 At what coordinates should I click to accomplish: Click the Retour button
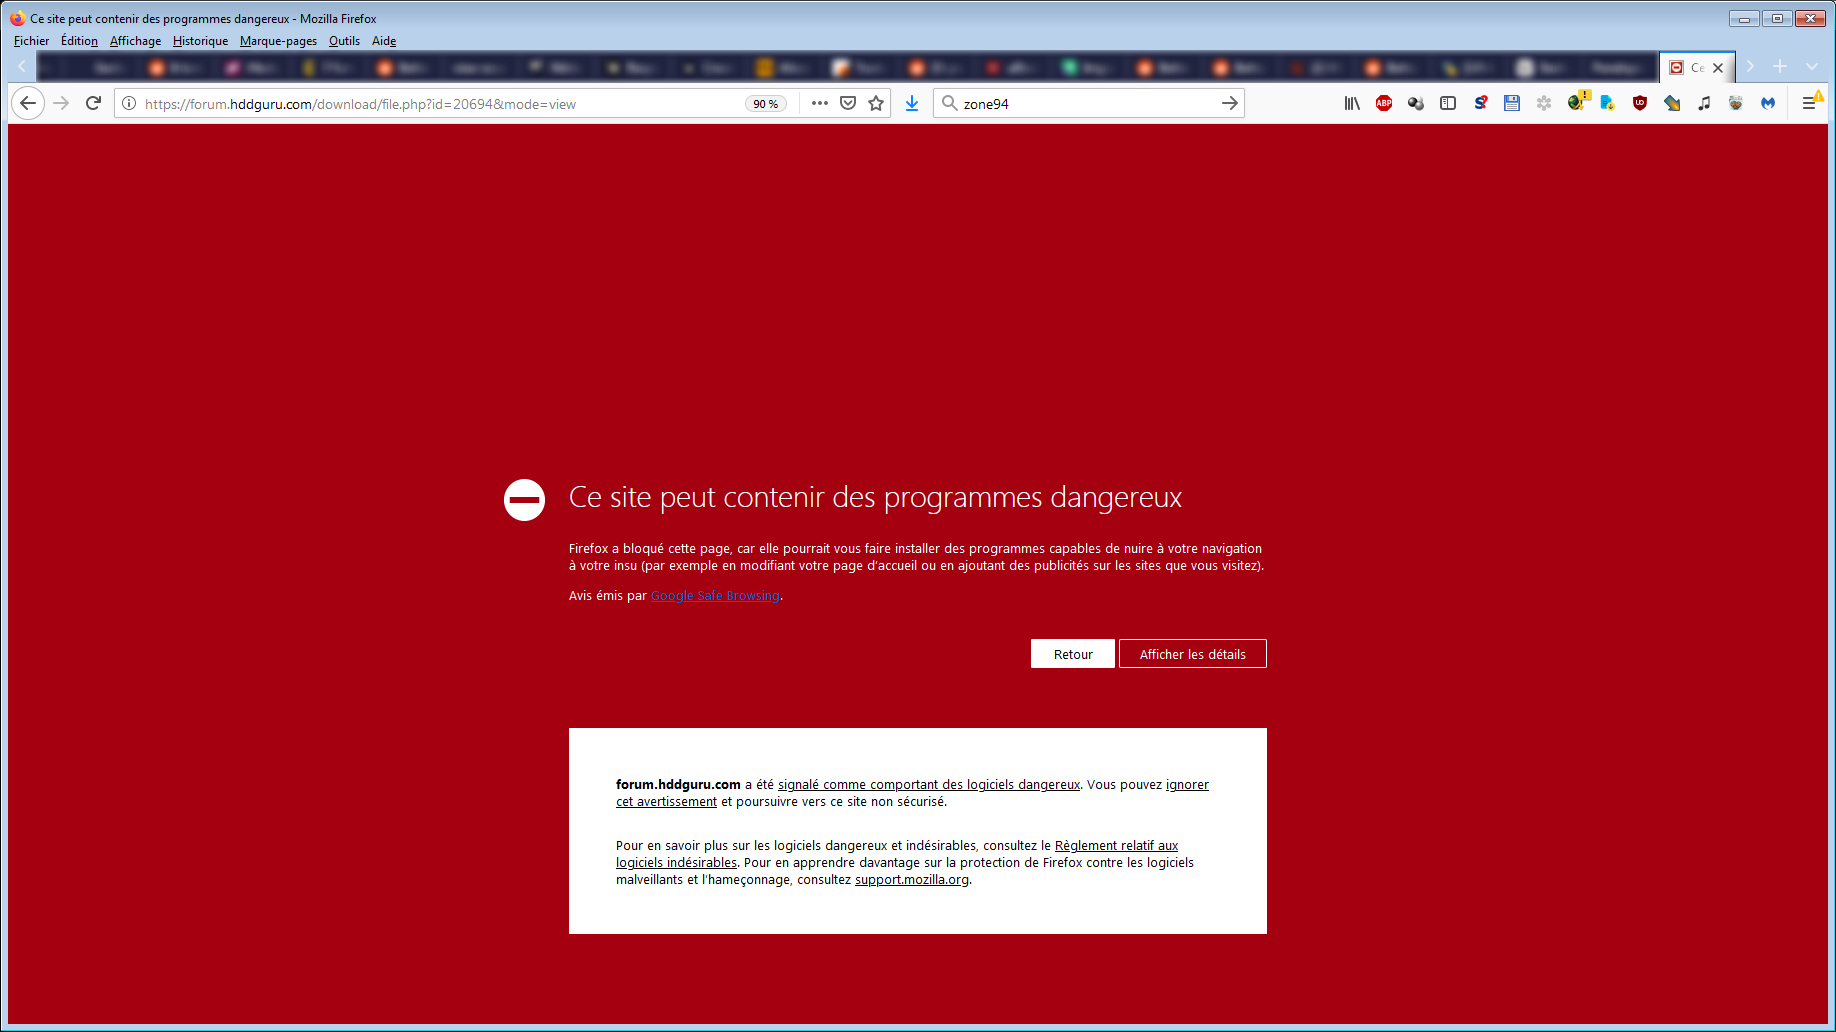1072,654
